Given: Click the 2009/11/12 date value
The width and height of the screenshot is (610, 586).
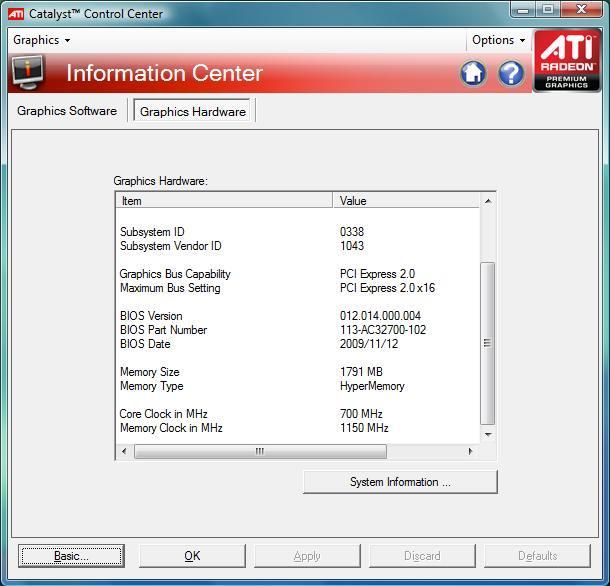Looking at the screenshot, I should click(x=369, y=344).
